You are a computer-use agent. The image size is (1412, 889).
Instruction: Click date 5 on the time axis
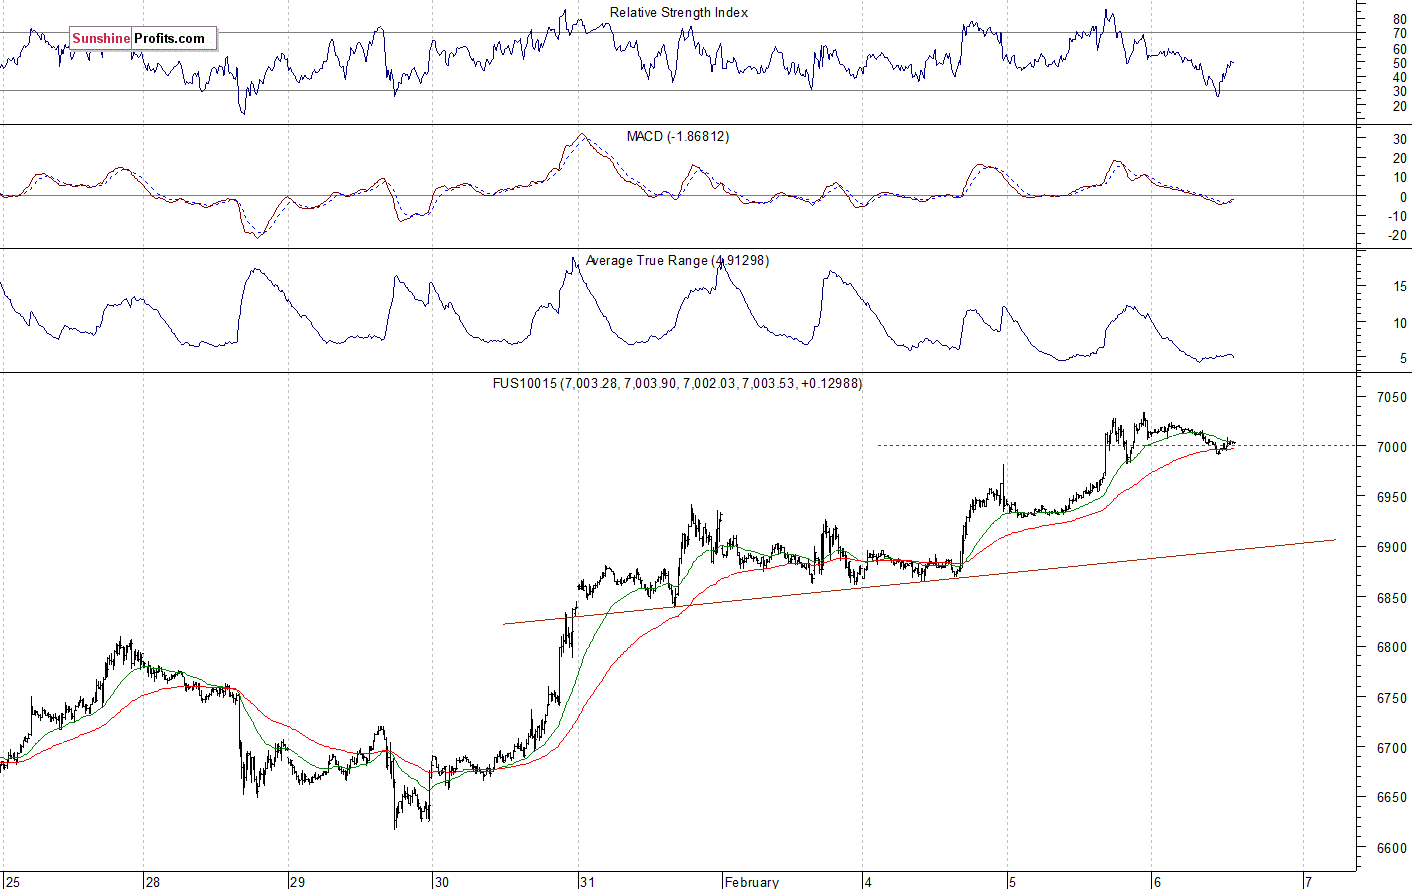tap(1012, 882)
